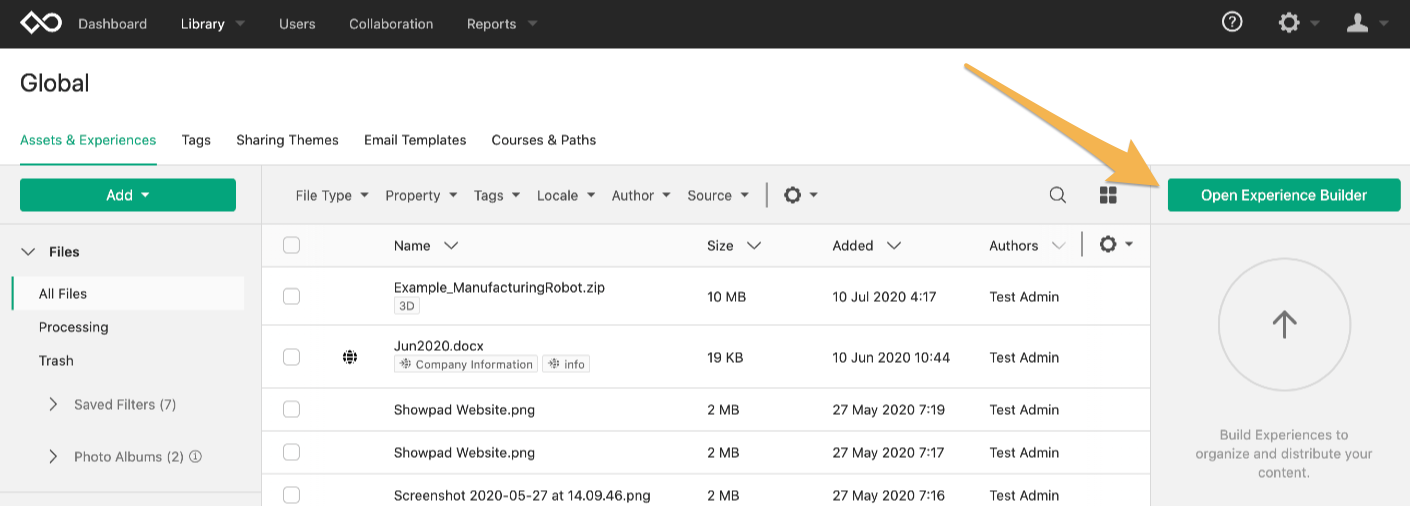Open Collaboration in top navigation
1410x506 pixels.
pyautogui.click(x=391, y=23)
